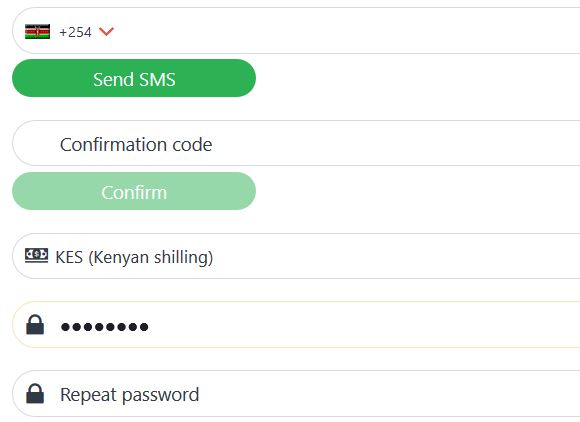This screenshot has width=580, height=422.
Task: Click empty area right of Confirmation code text
Action: point(396,143)
